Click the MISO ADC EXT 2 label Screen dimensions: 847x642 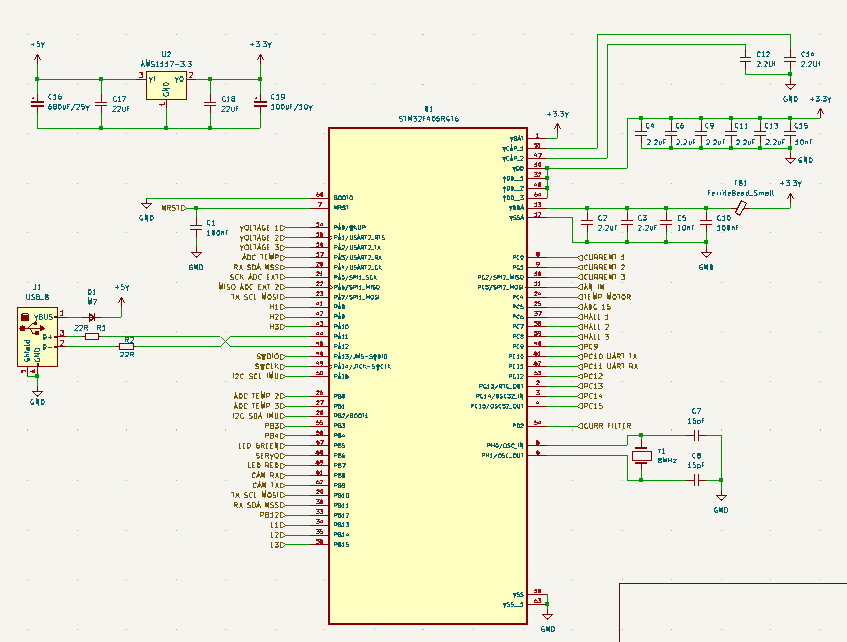252,287
